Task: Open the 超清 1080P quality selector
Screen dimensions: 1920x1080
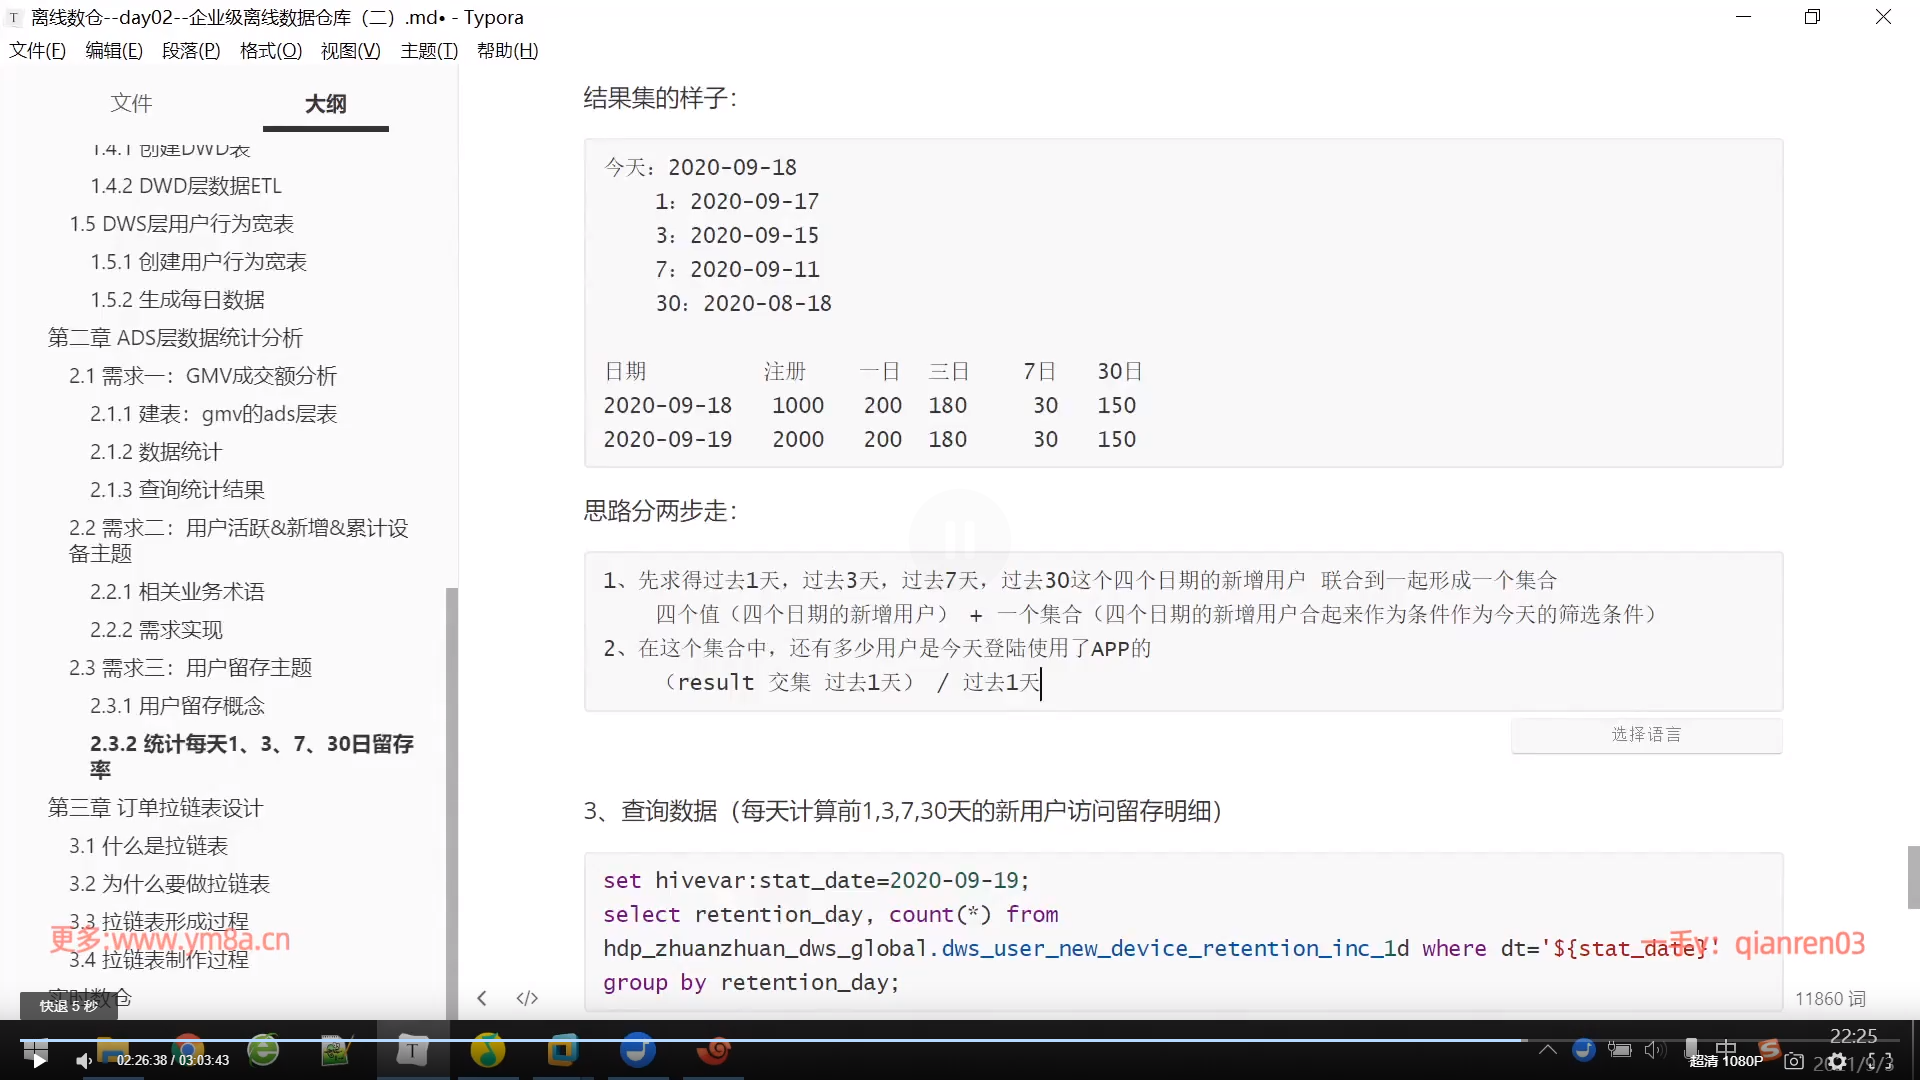Action: pyautogui.click(x=1726, y=1061)
